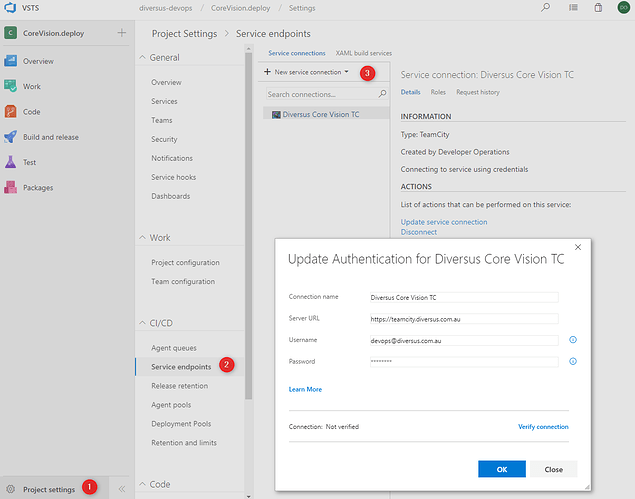
Task: Open Agent queues settings
Action: click(174, 348)
